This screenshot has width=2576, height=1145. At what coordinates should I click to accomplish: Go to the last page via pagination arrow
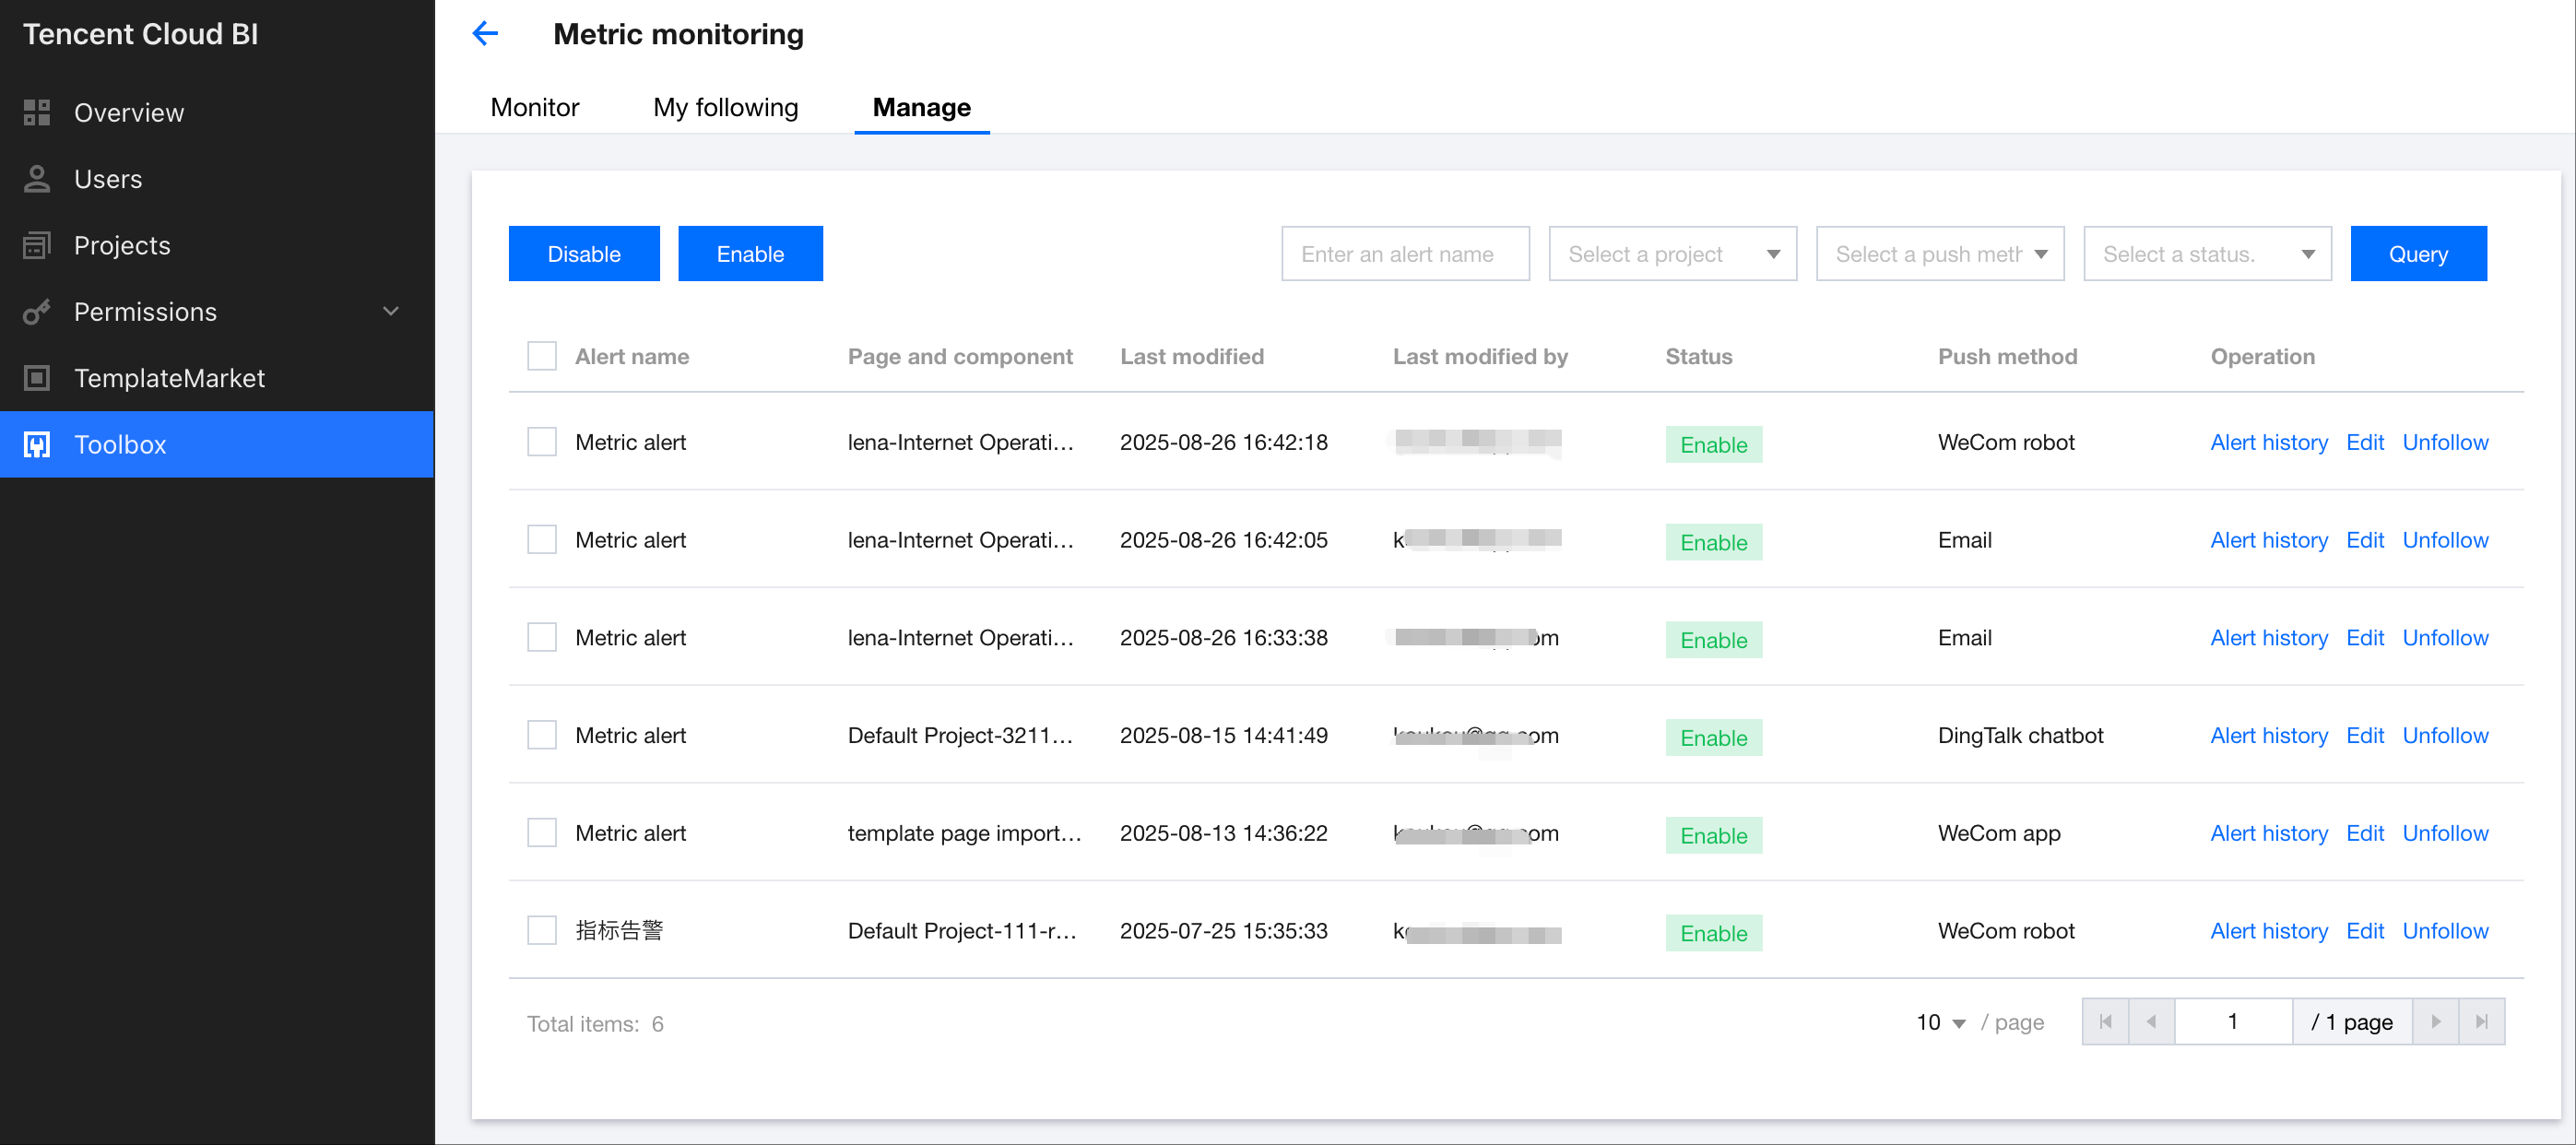(x=2481, y=1021)
